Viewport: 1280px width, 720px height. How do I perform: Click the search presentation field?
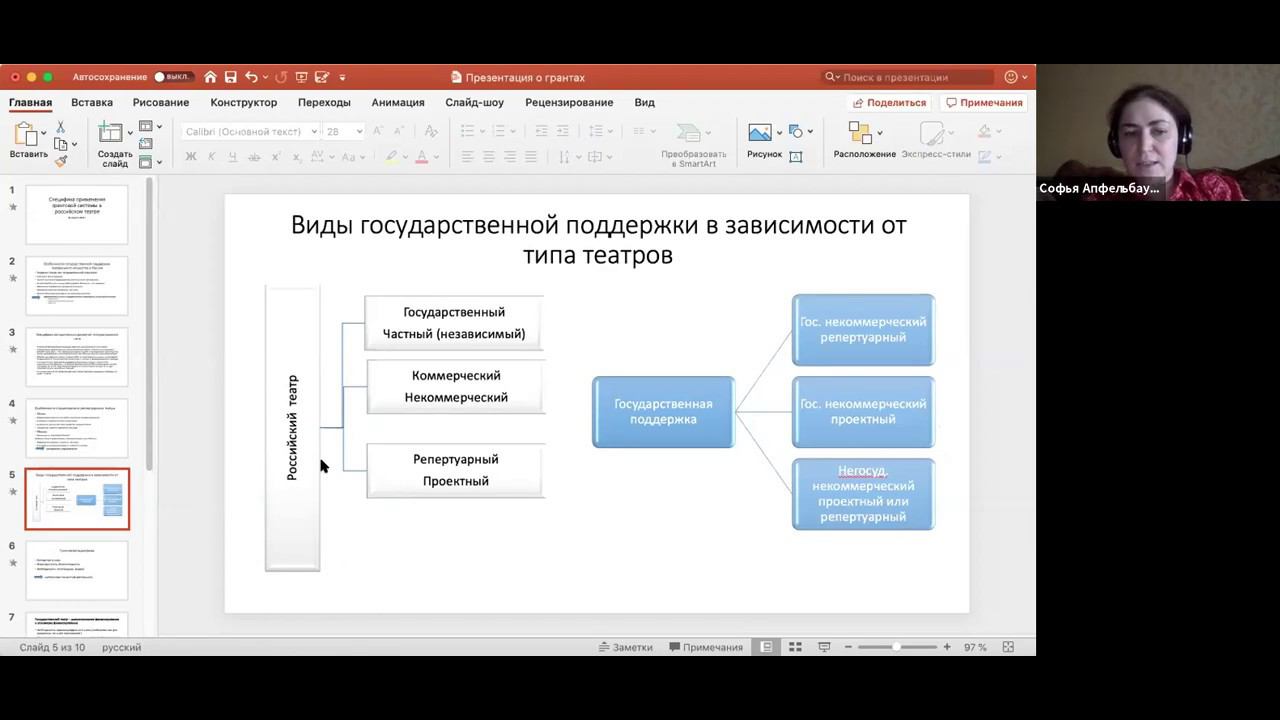coord(908,77)
